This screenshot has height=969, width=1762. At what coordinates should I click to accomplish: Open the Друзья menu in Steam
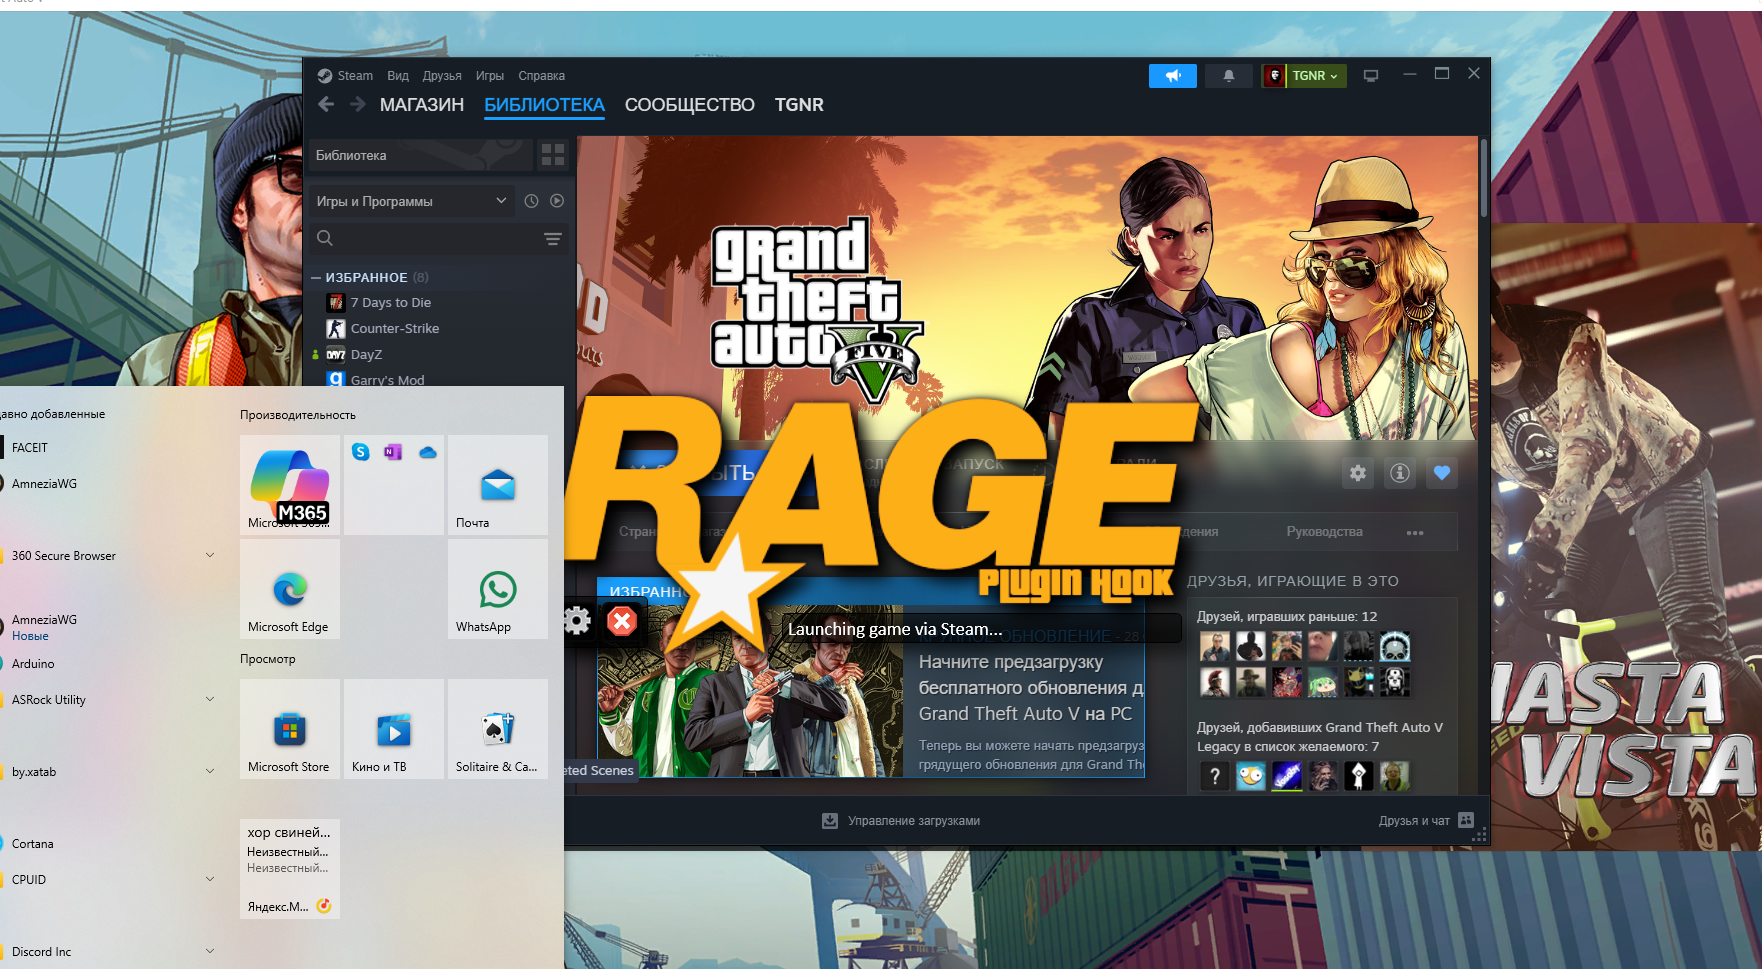click(x=441, y=76)
